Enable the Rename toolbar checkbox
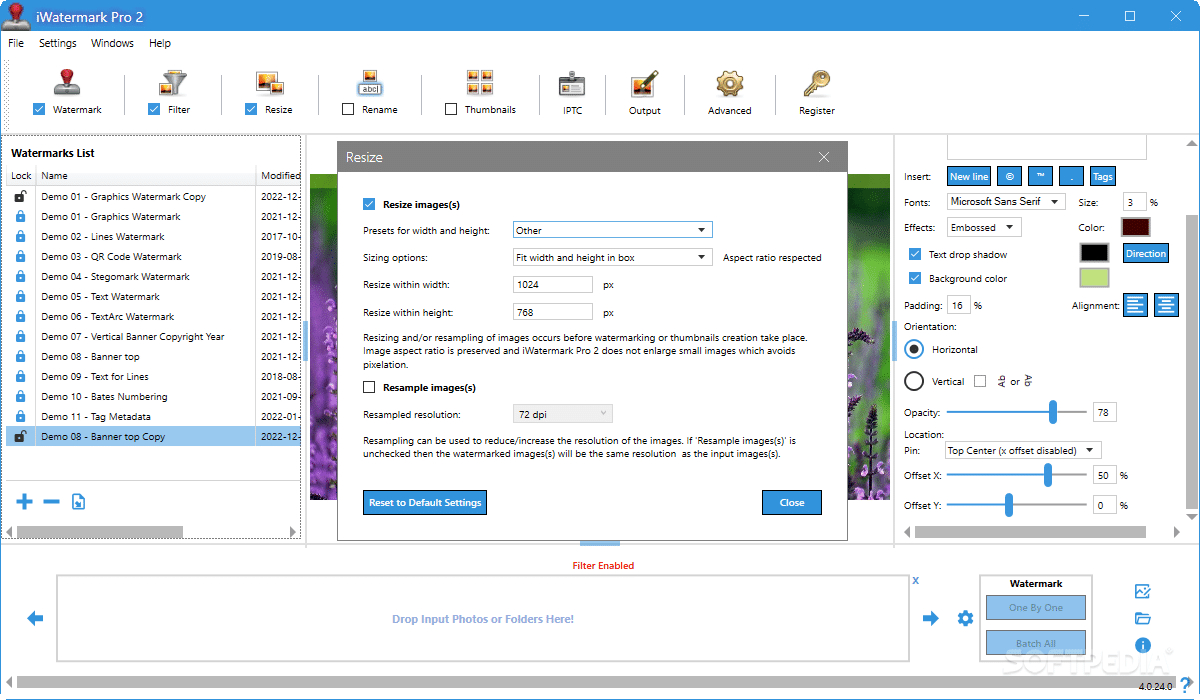Image resolution: width=1200 pixels, height=700 pixels. (x=348, y=109)
